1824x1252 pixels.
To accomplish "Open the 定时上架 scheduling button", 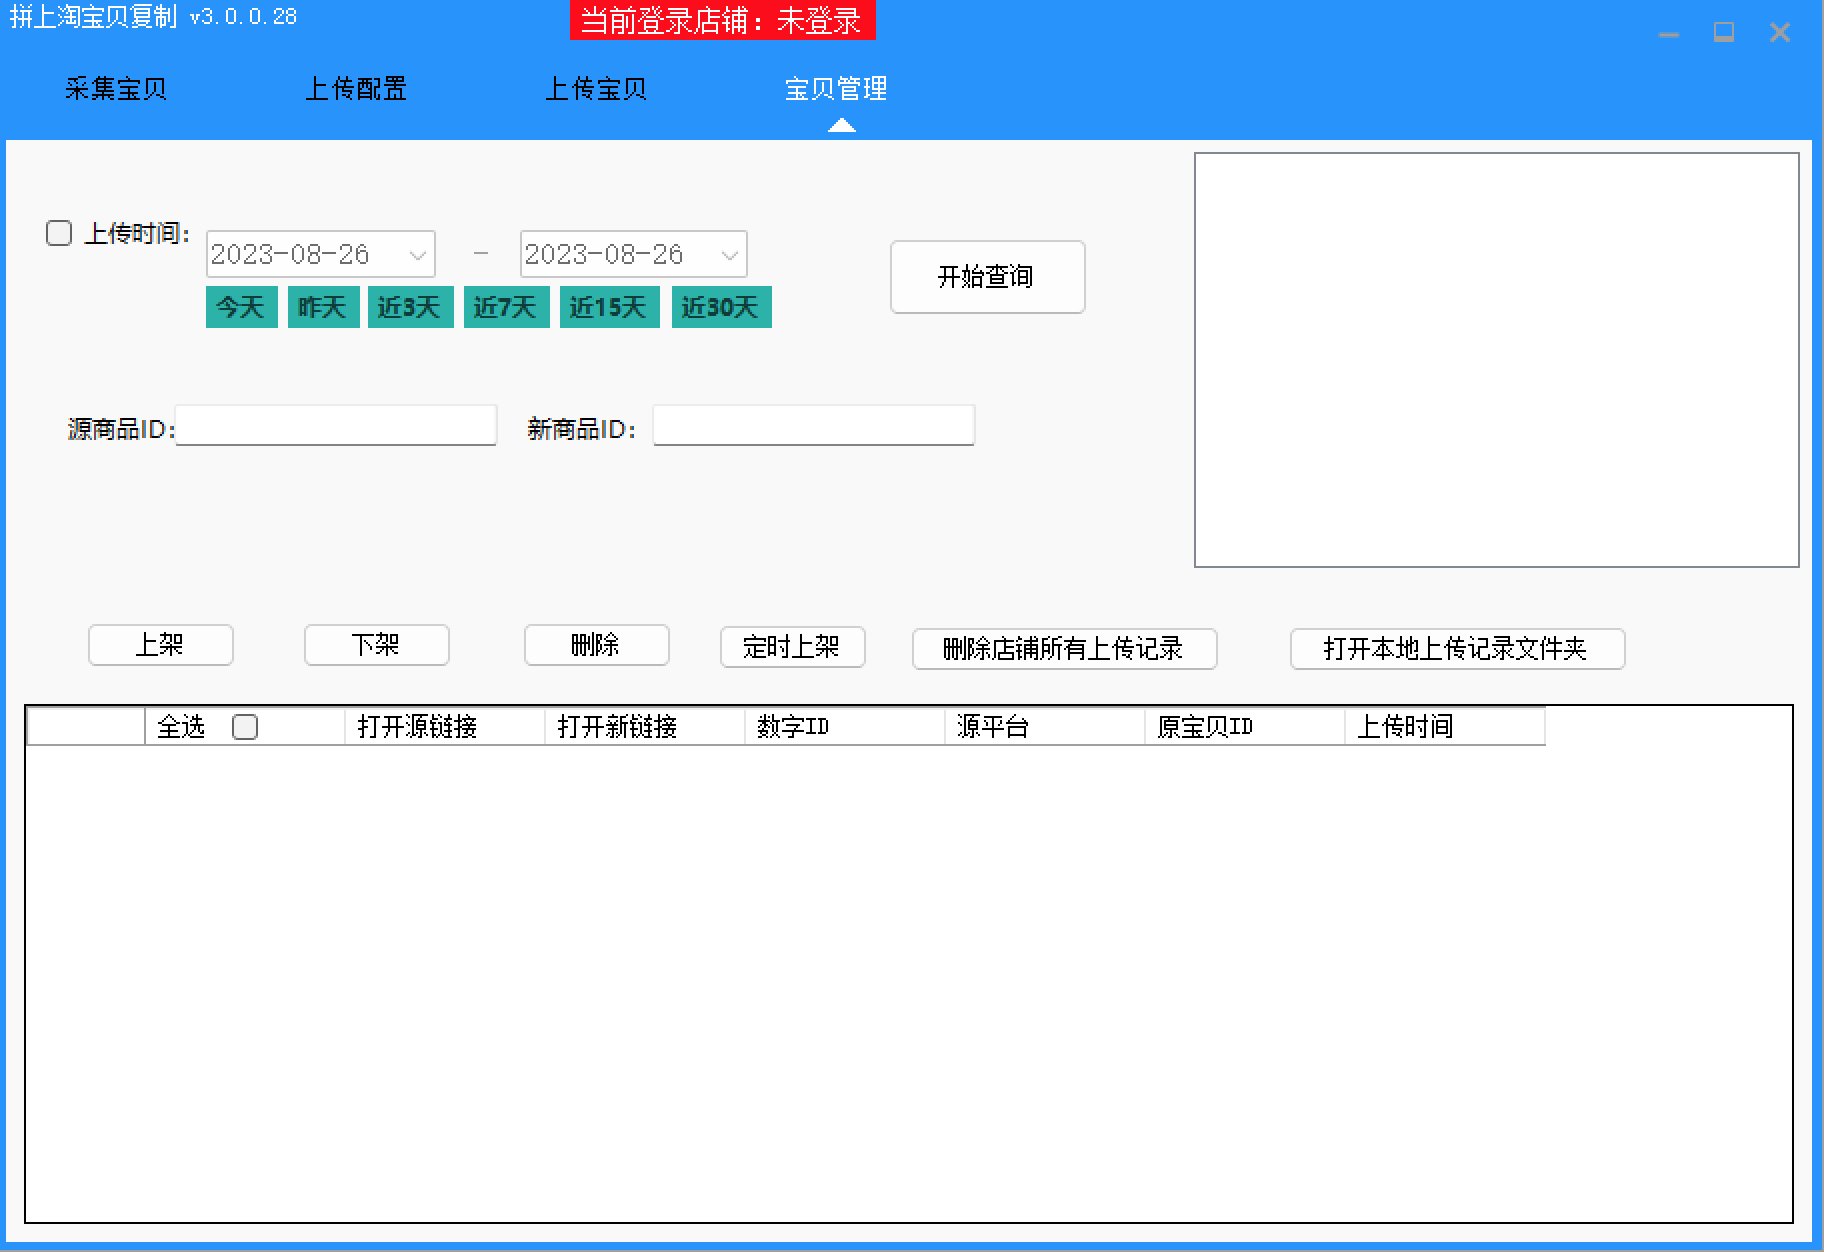I will tap(793, 647).
